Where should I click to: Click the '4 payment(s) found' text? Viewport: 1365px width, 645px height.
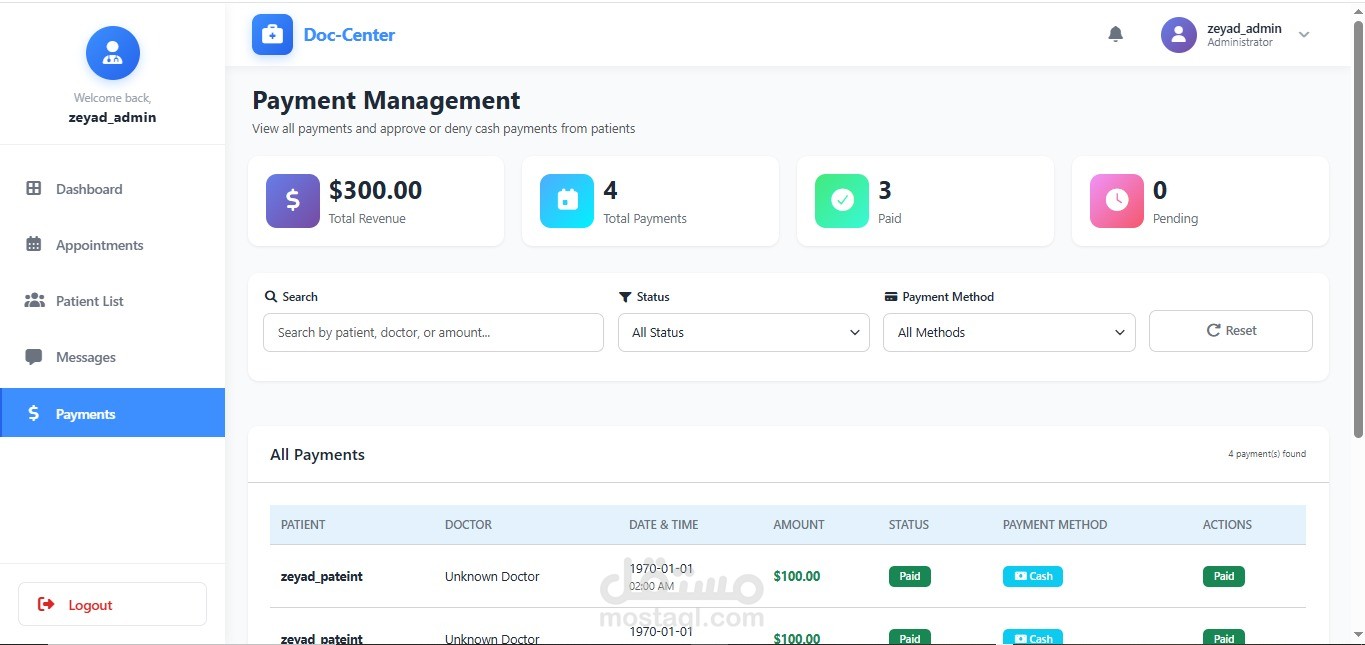click(x=1267, y=454)
